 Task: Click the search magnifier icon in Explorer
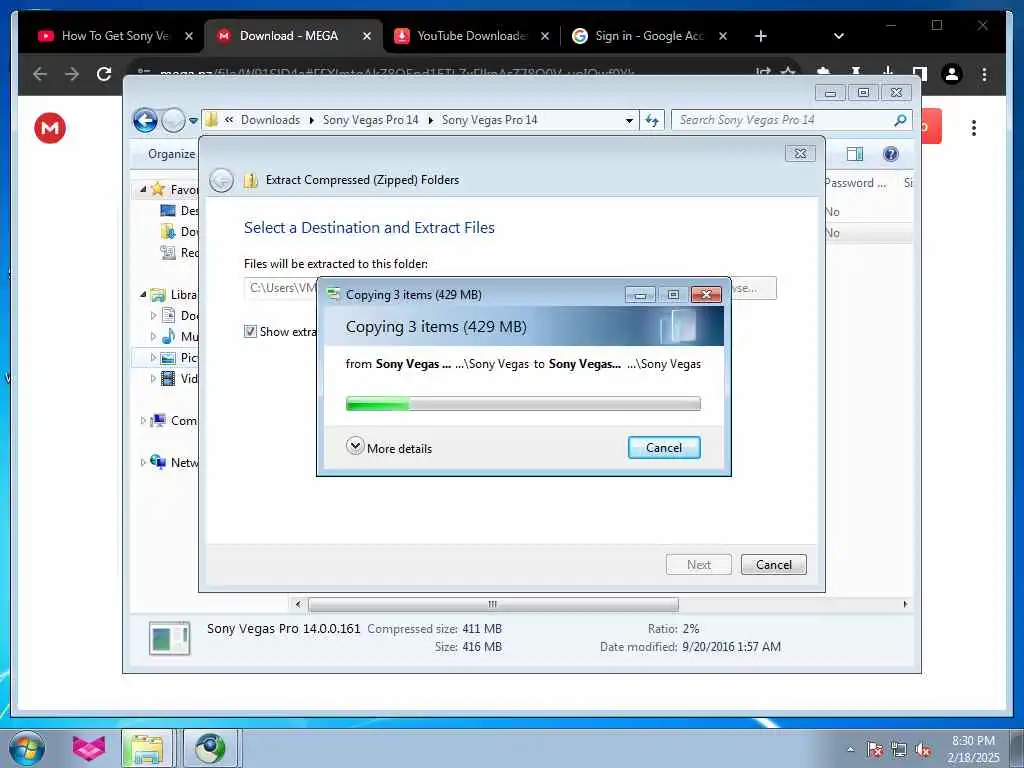coord(901,120)
